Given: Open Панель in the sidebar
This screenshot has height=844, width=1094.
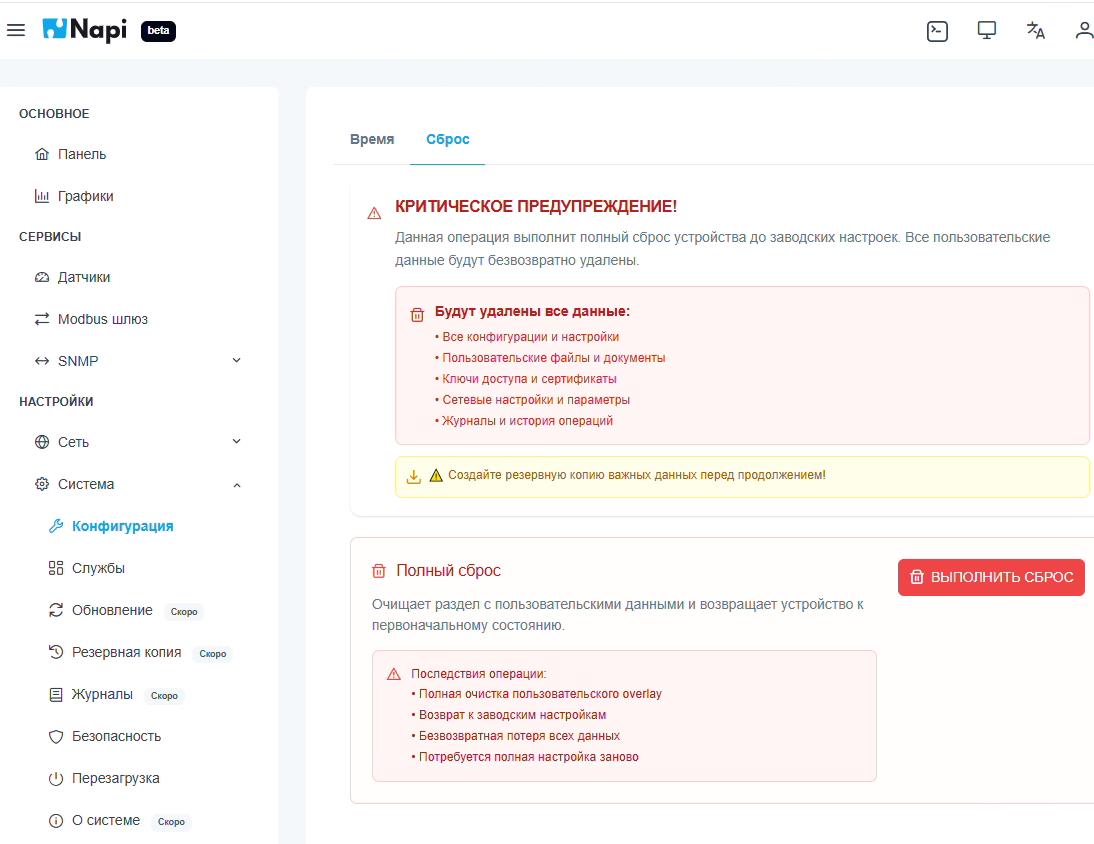Looking at the screenshot, I should pyautogui.click(x=81, y=154).
